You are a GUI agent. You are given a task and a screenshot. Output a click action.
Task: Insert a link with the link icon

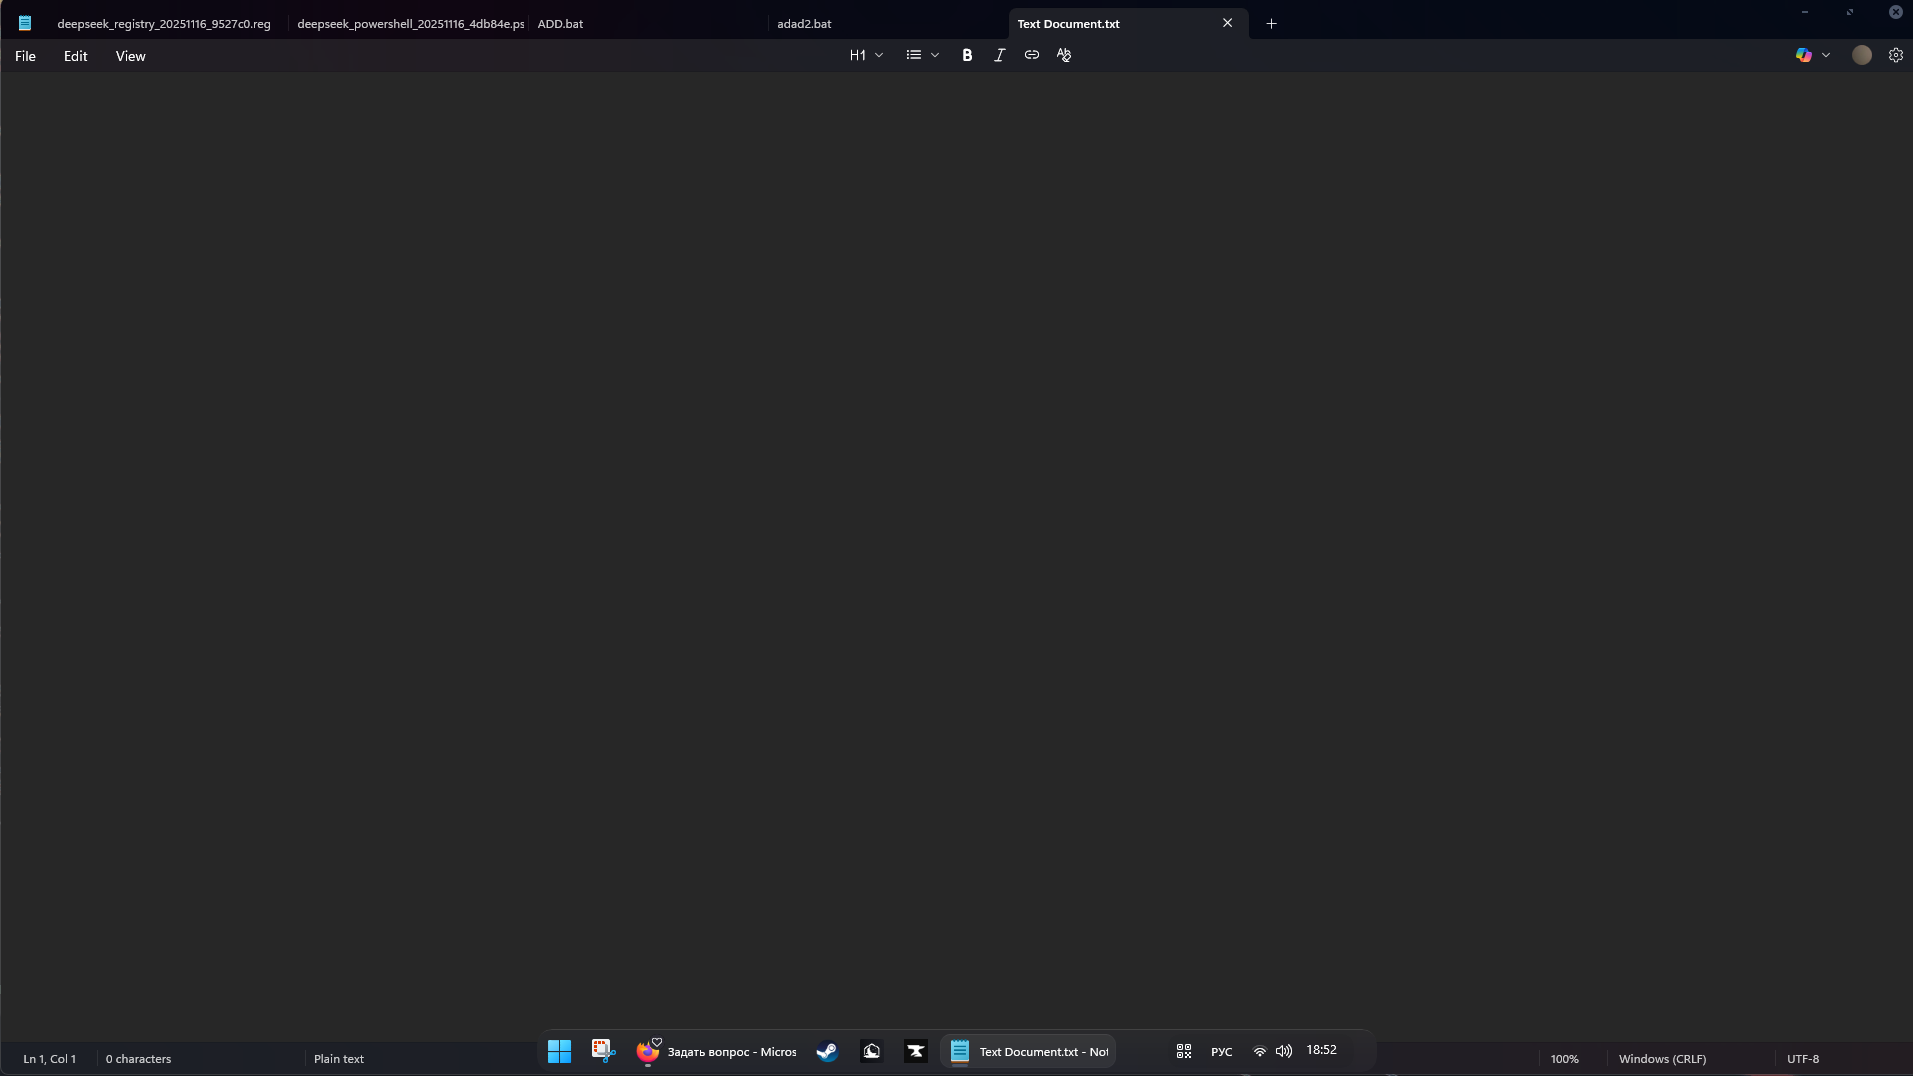click(1031, 55)
